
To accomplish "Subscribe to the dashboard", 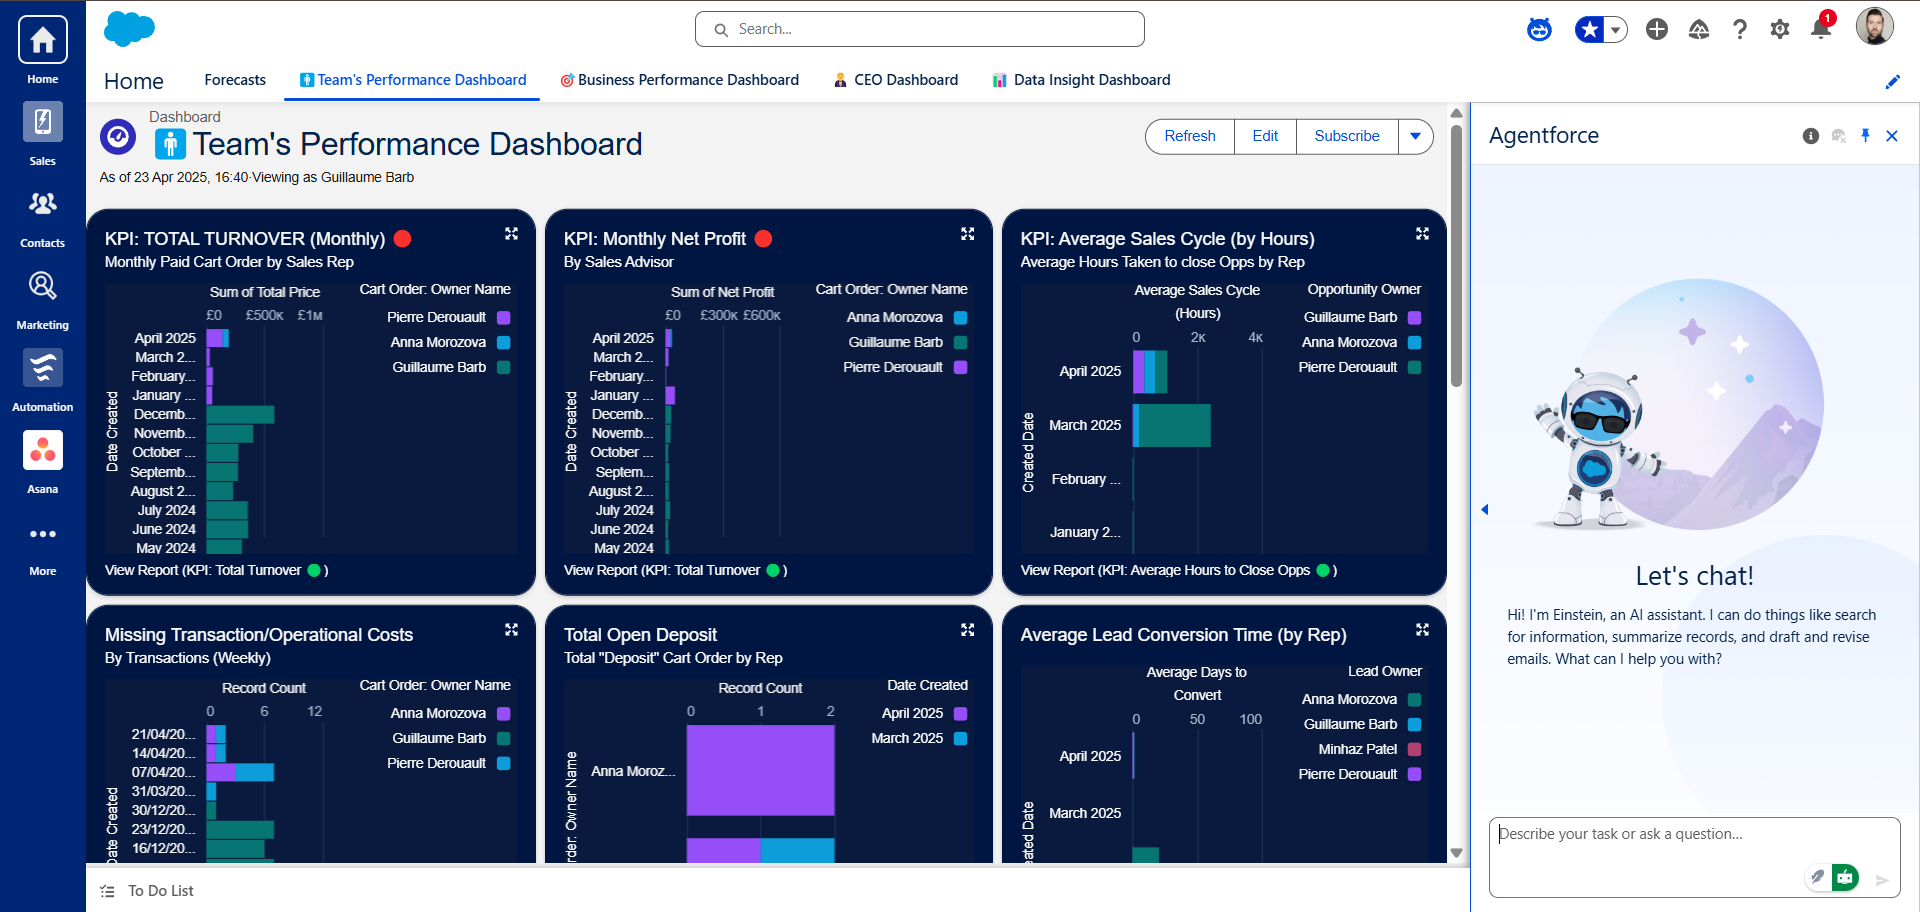I will click(1347, 136).
